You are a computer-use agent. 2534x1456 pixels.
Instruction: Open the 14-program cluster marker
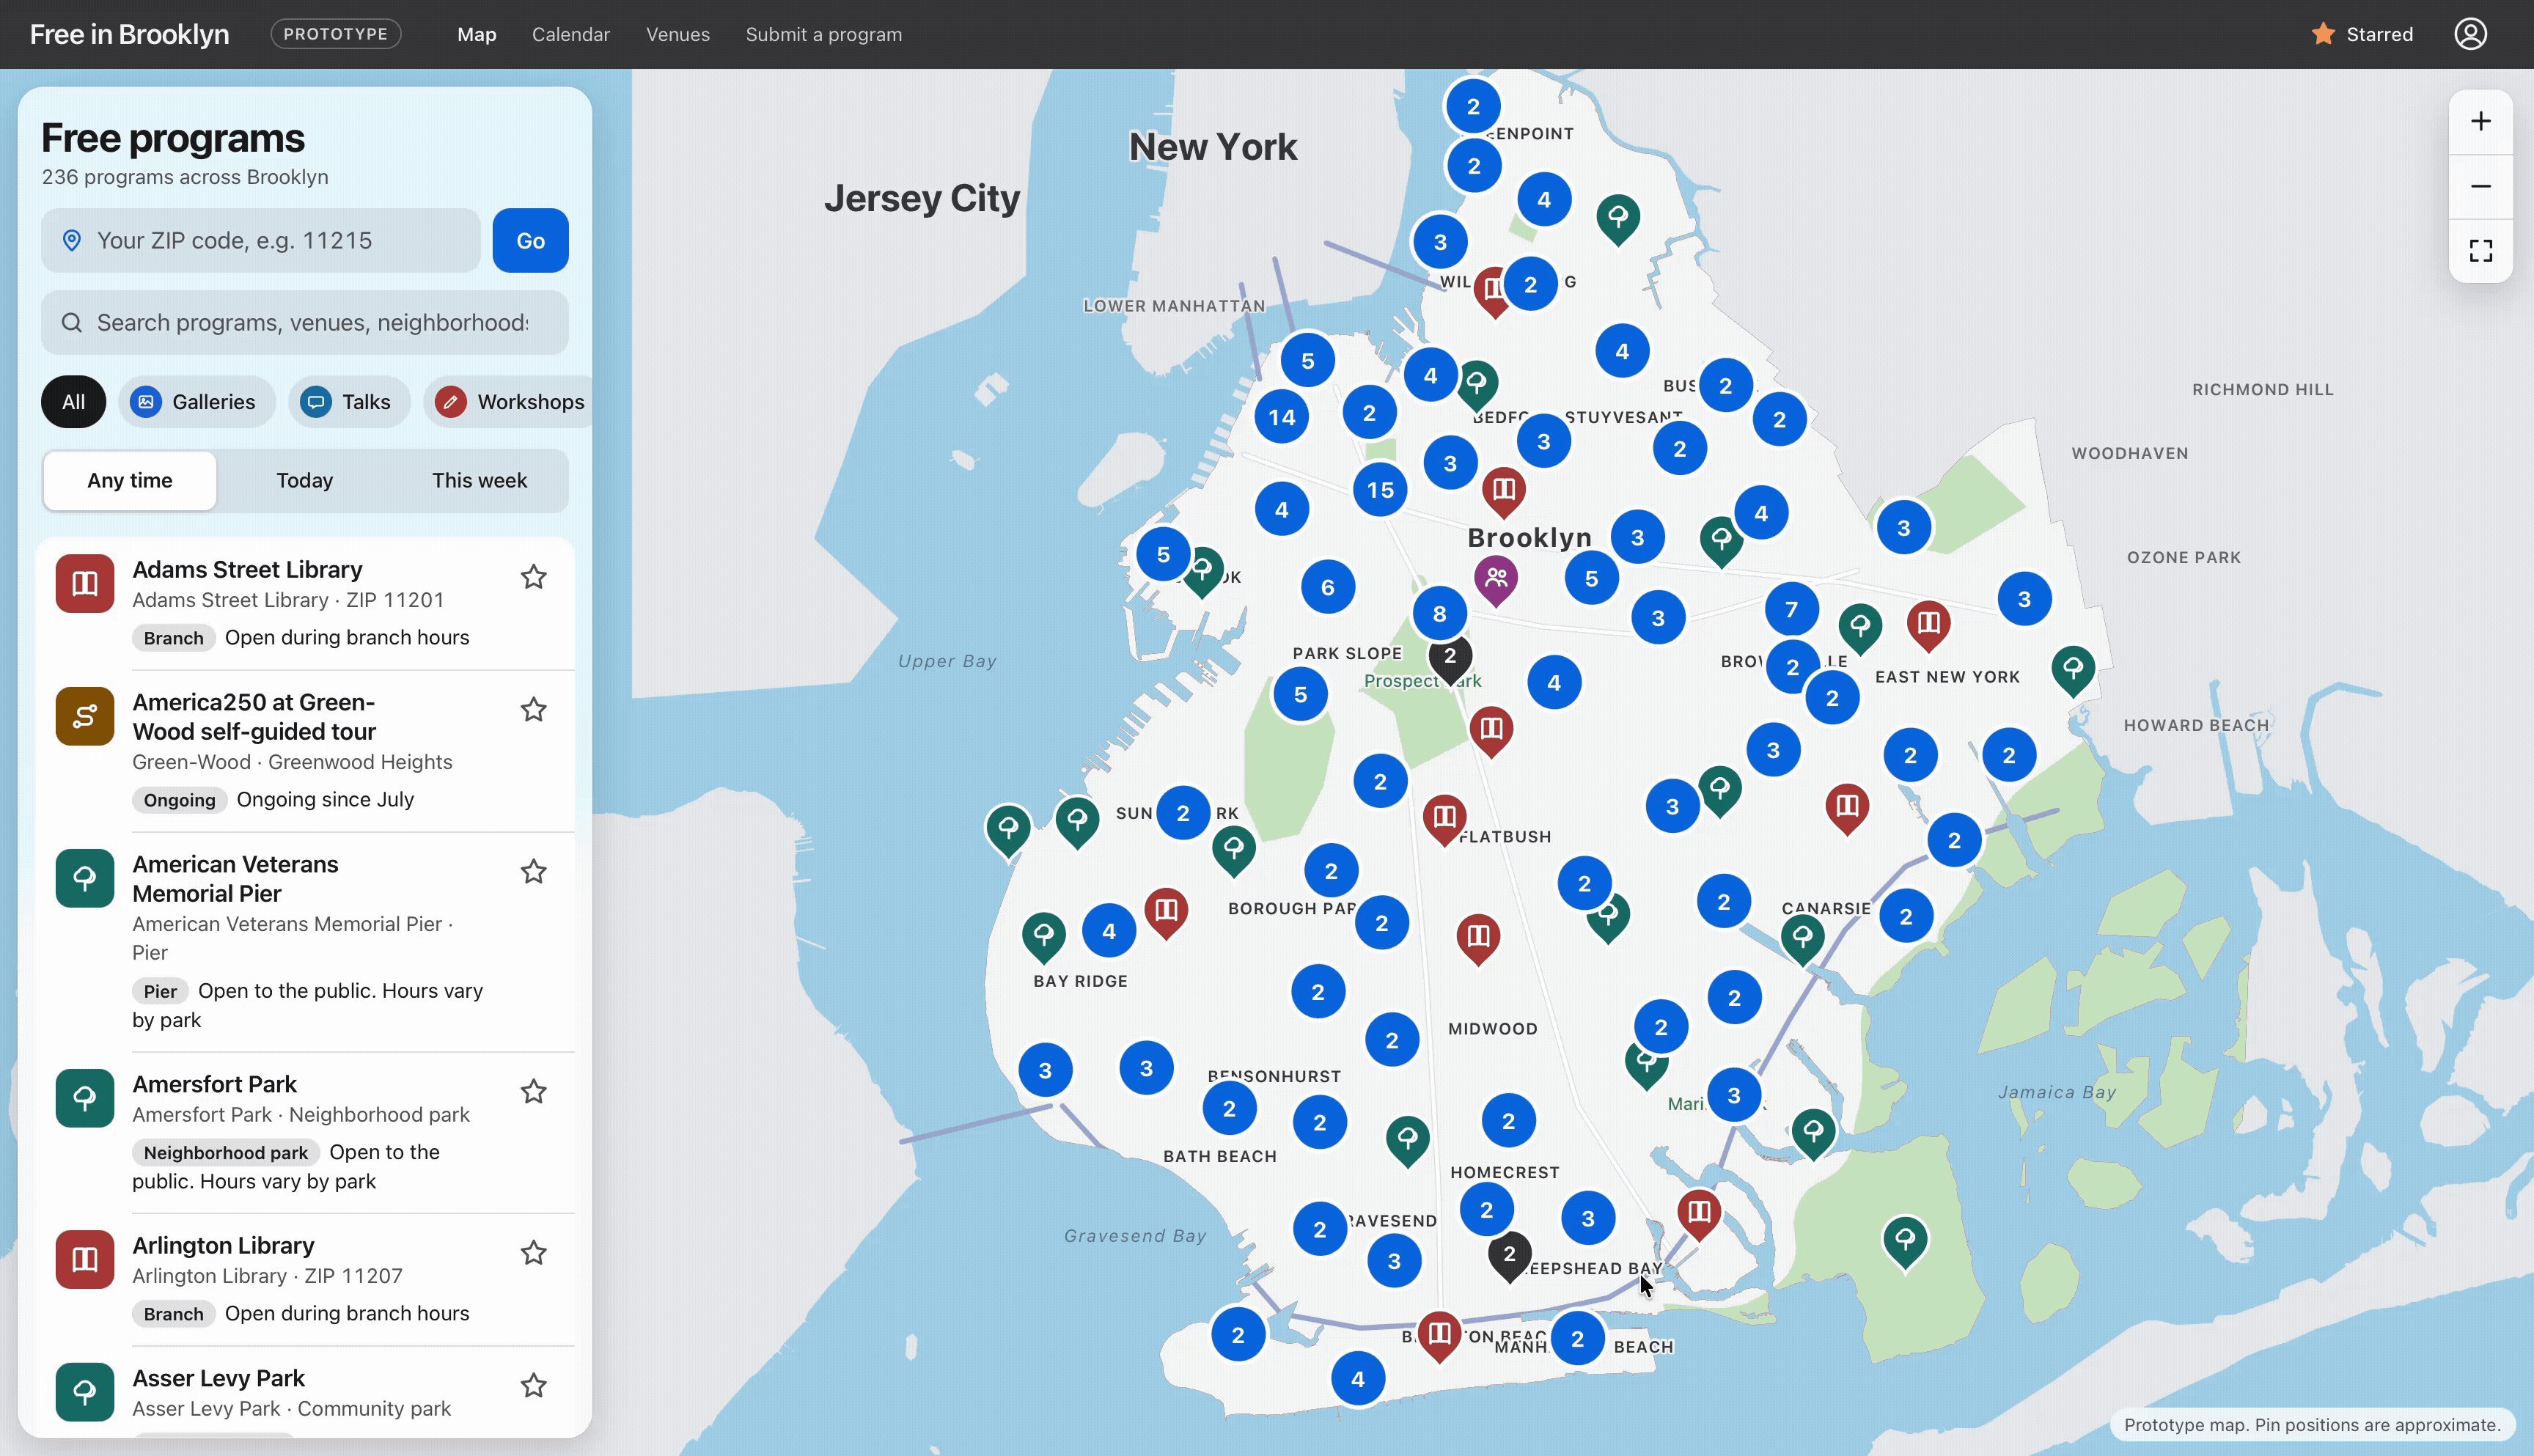click(1282, 417)
